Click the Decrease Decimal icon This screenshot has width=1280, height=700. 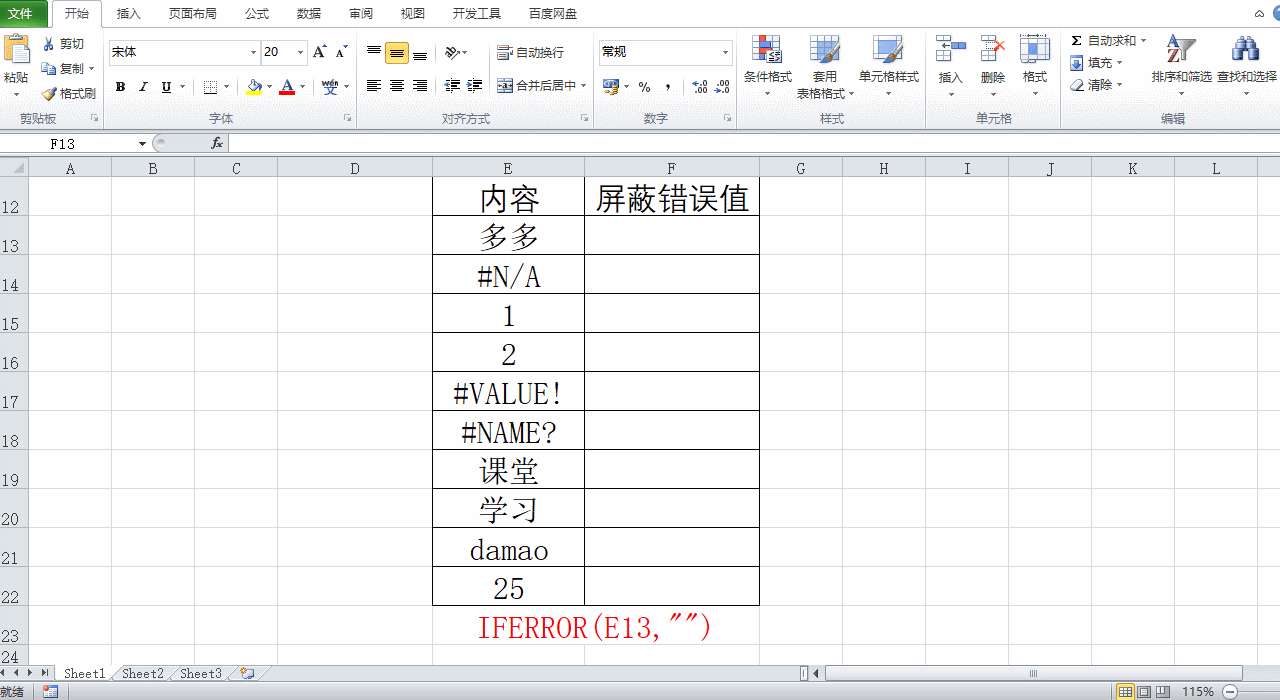pos(723,87)
